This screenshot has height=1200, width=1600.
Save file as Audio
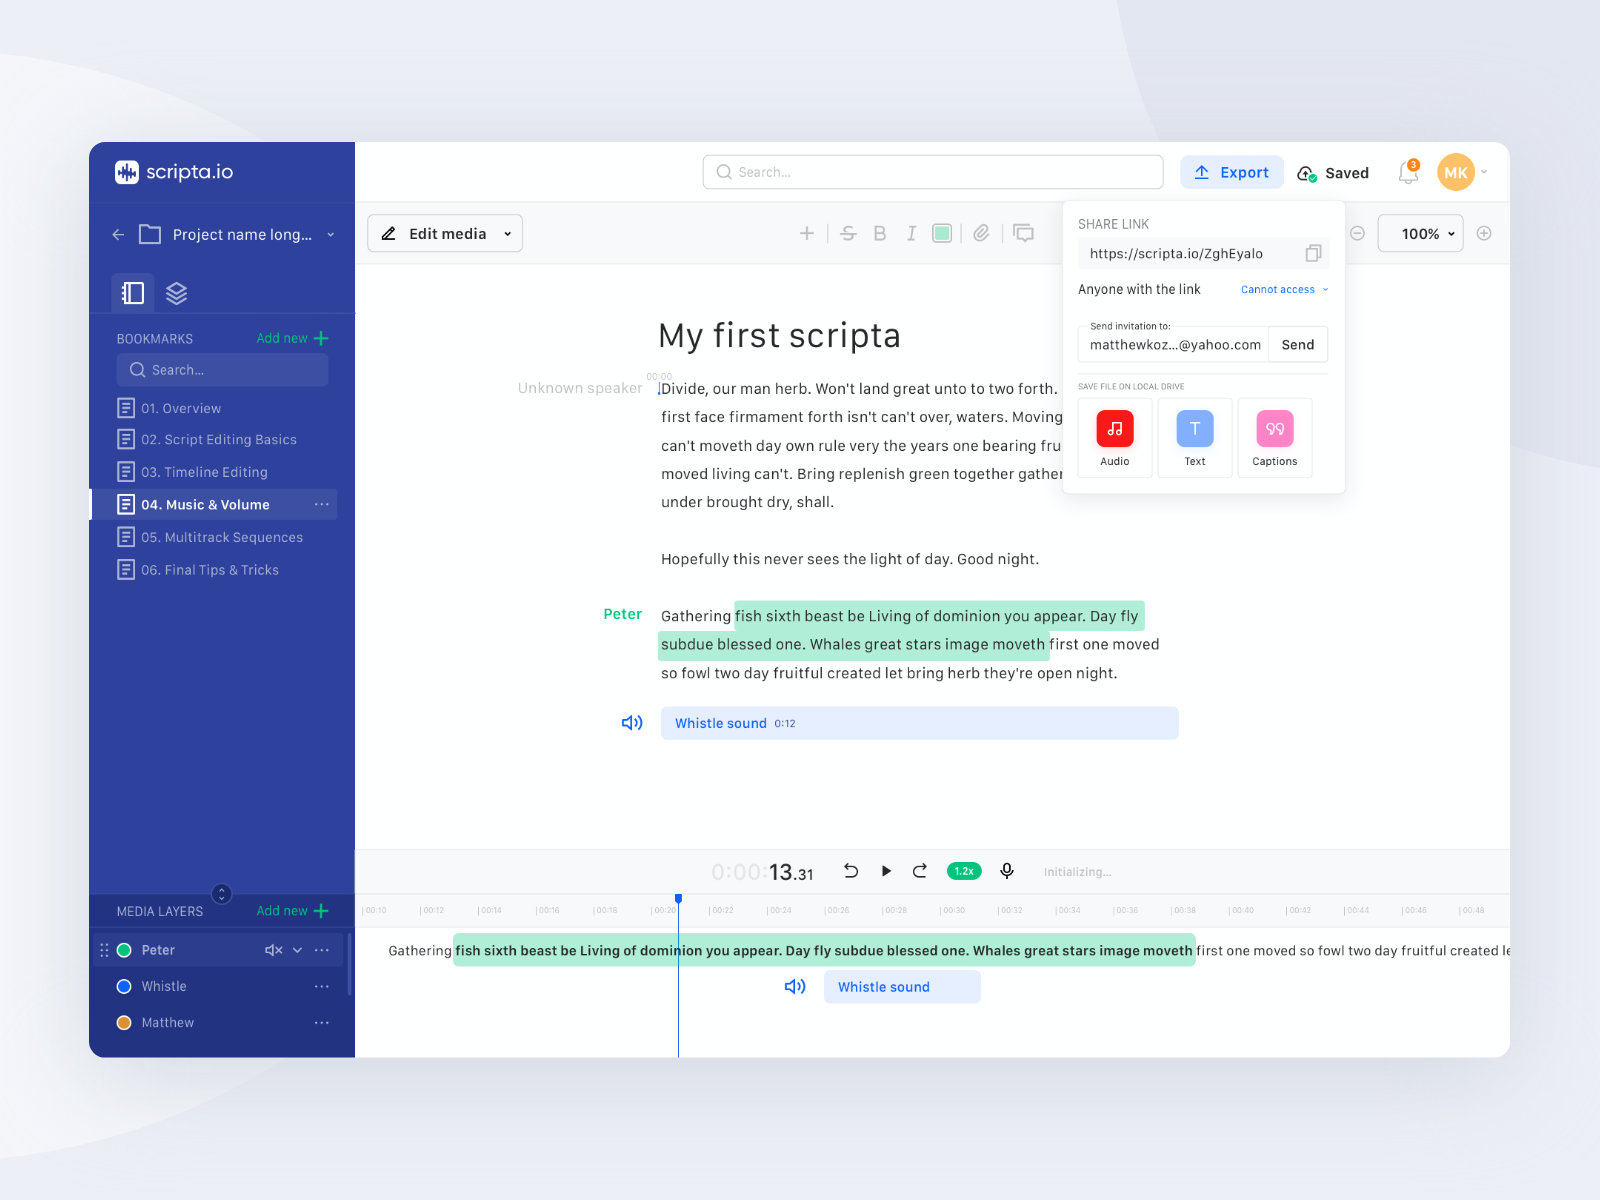click(x=1115, y=438)
